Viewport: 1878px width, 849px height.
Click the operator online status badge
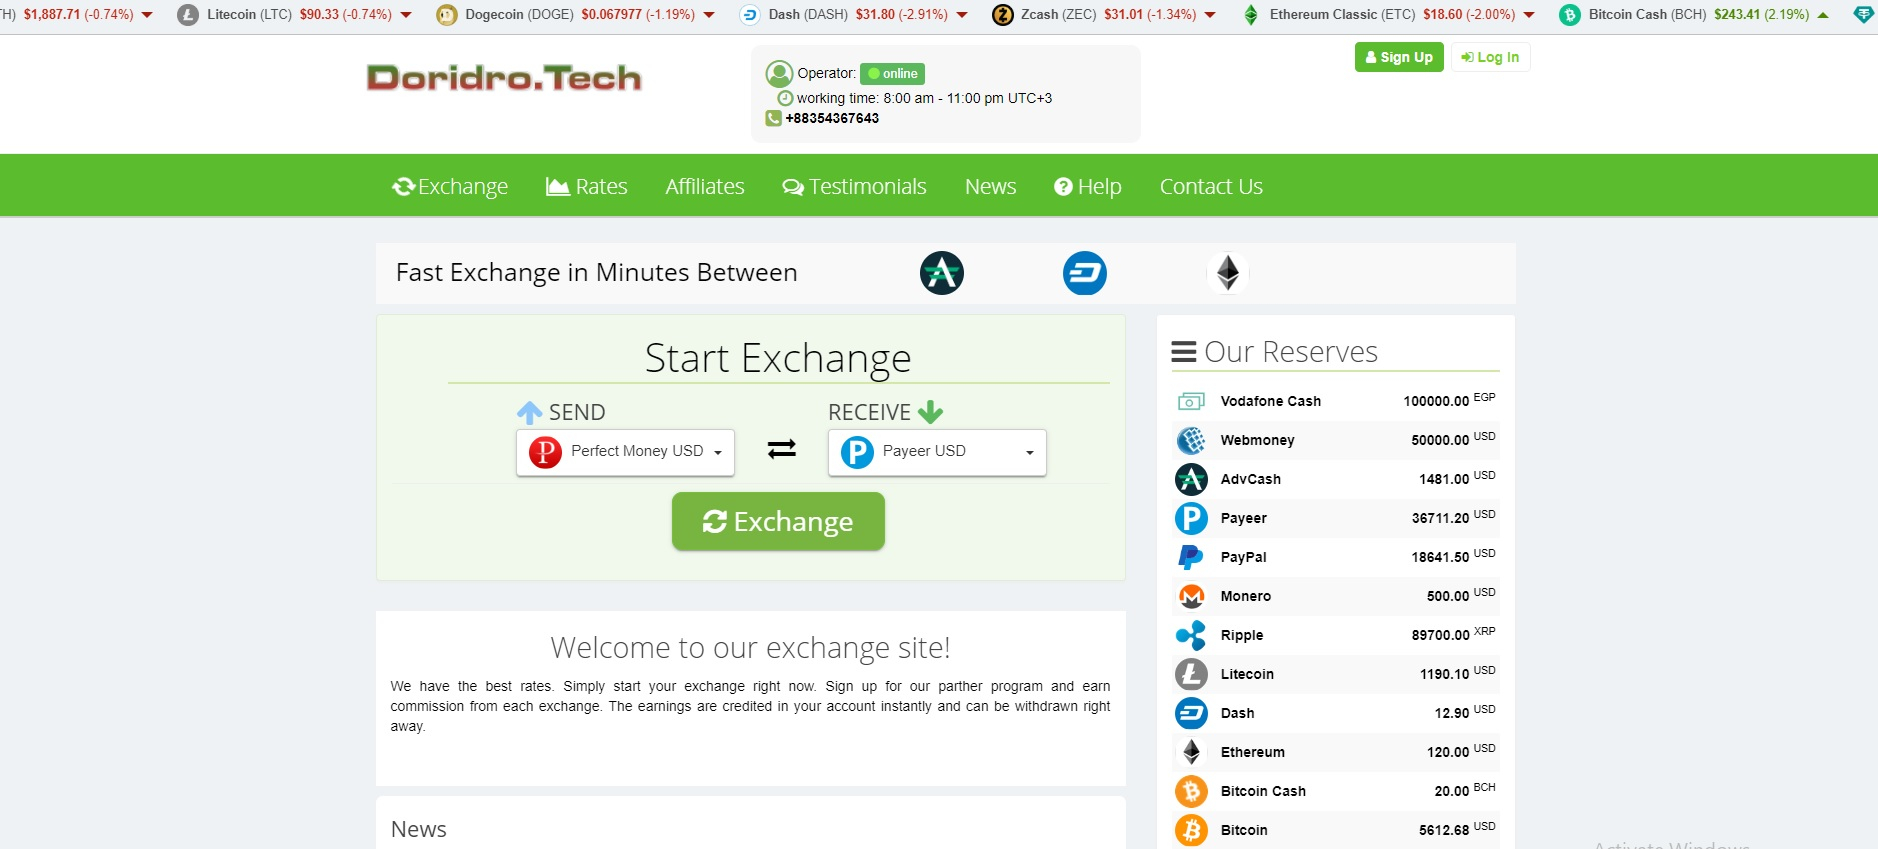(892, 74)
